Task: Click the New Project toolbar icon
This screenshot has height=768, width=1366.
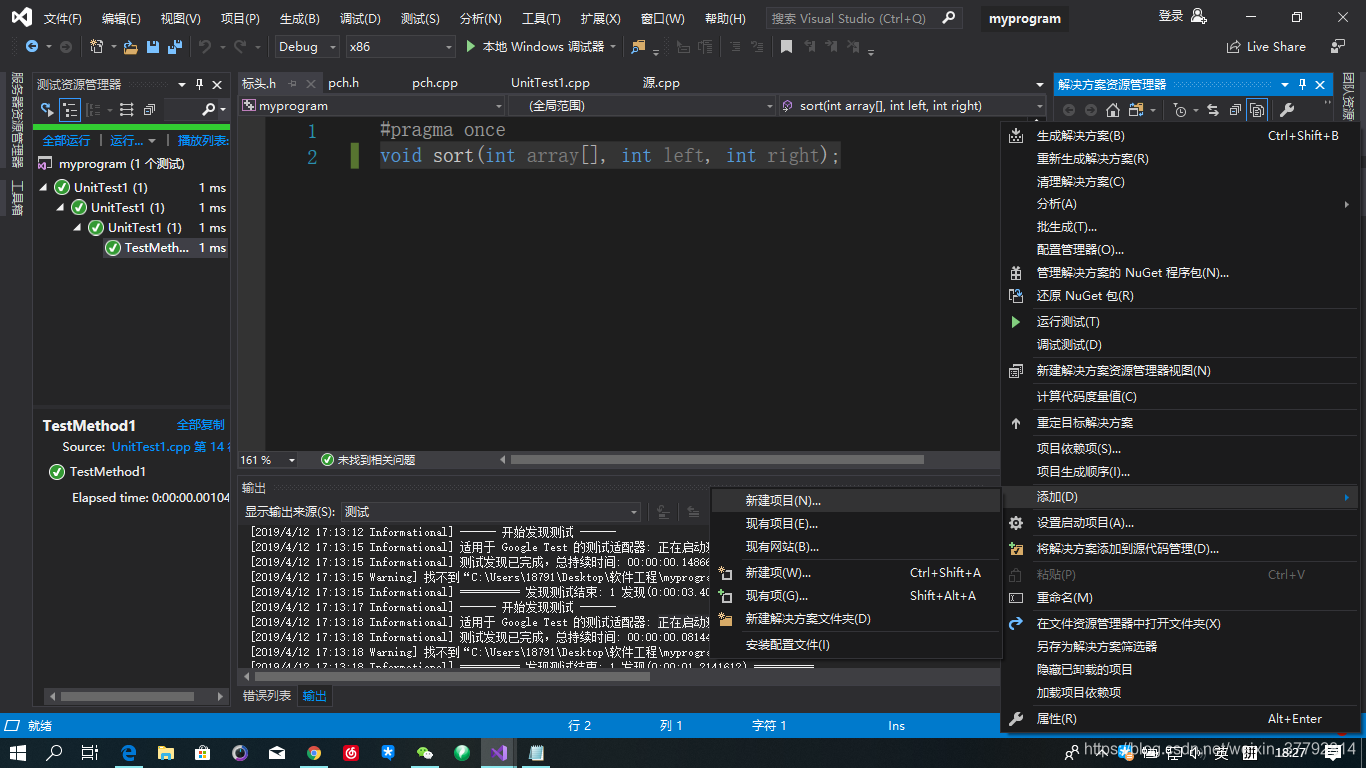Action: (97, 46)
